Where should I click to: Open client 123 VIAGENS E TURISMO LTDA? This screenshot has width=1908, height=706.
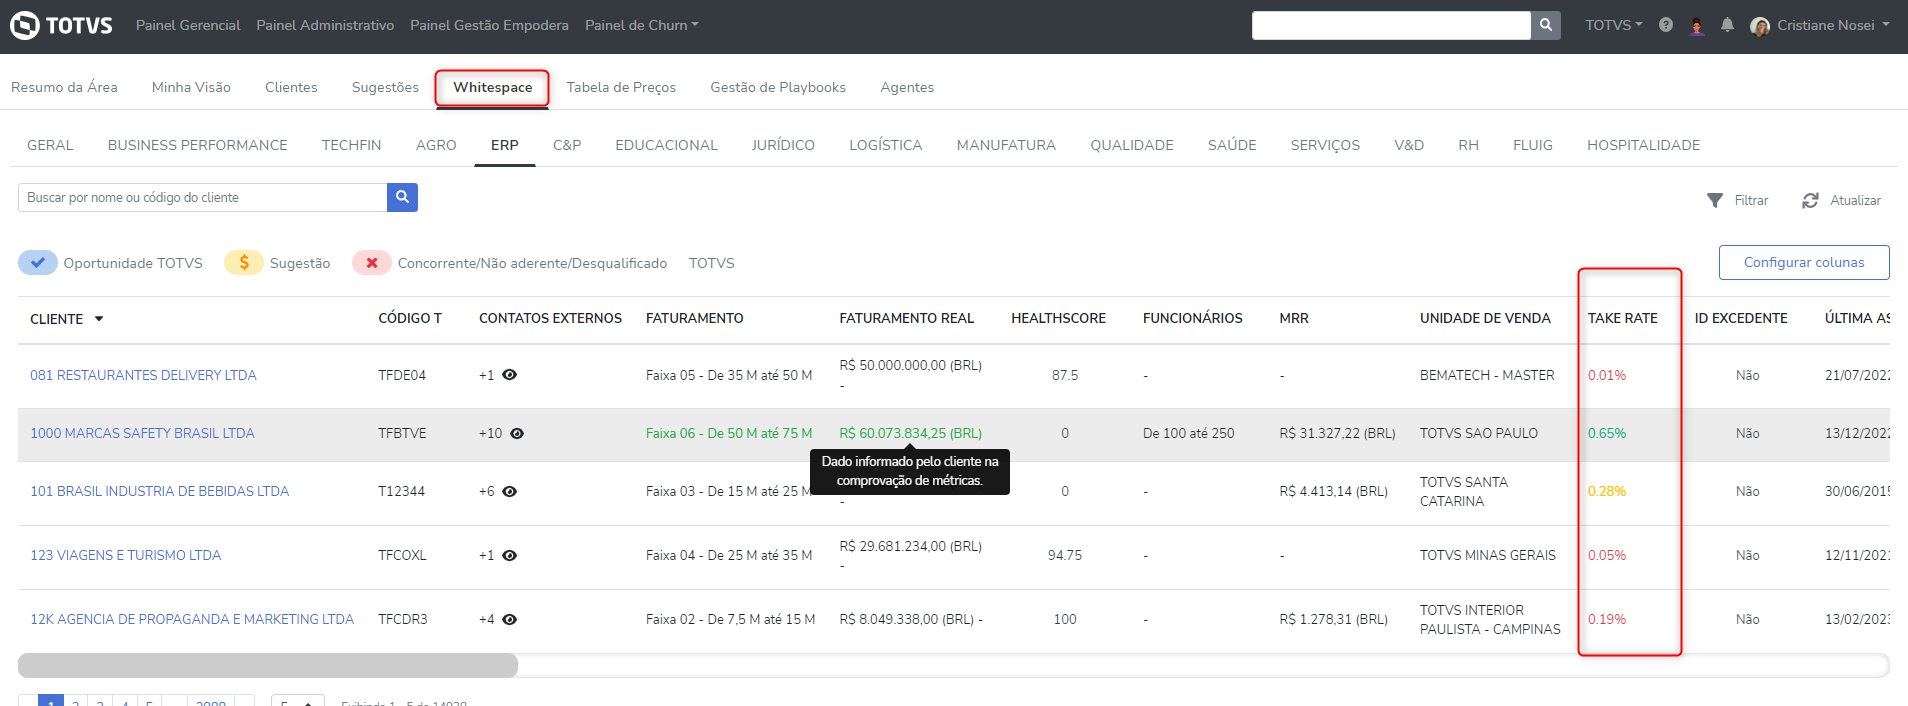click(125, 555)
